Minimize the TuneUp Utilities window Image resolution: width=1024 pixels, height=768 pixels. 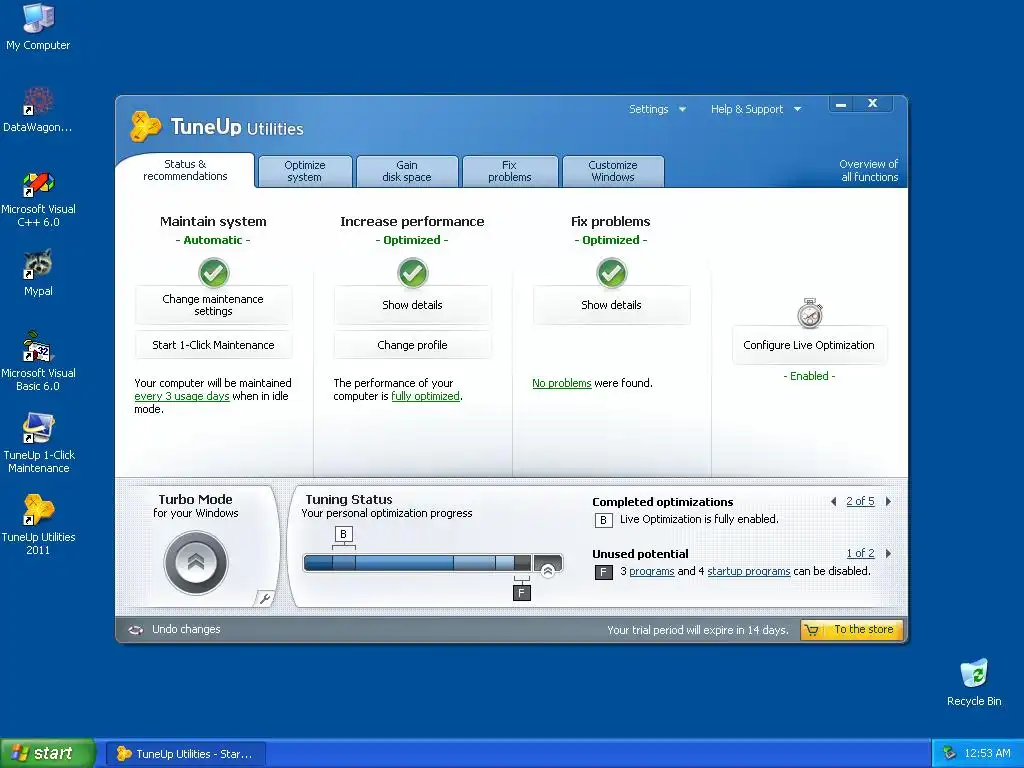(842, 104)
